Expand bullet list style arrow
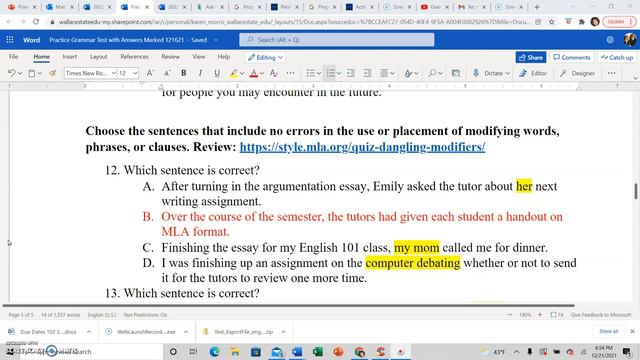640x360 pixels. (319, 73)
